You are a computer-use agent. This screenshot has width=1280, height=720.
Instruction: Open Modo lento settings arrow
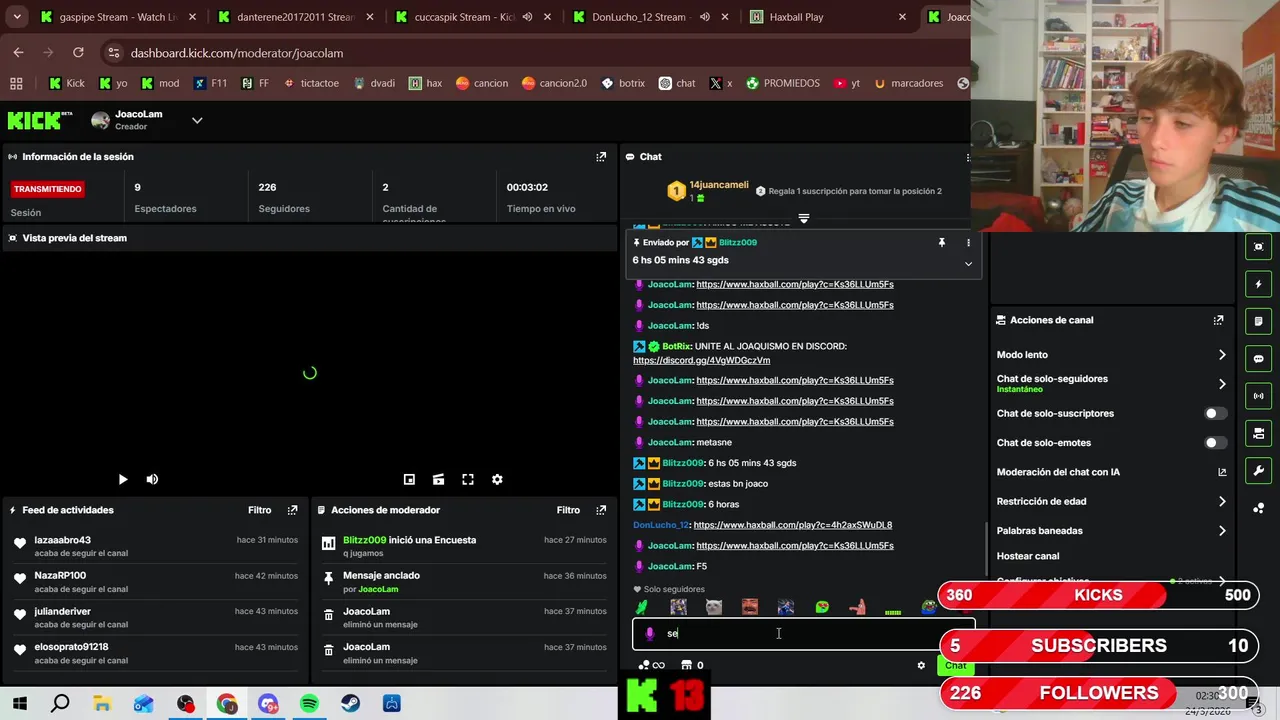point(1222,355)
